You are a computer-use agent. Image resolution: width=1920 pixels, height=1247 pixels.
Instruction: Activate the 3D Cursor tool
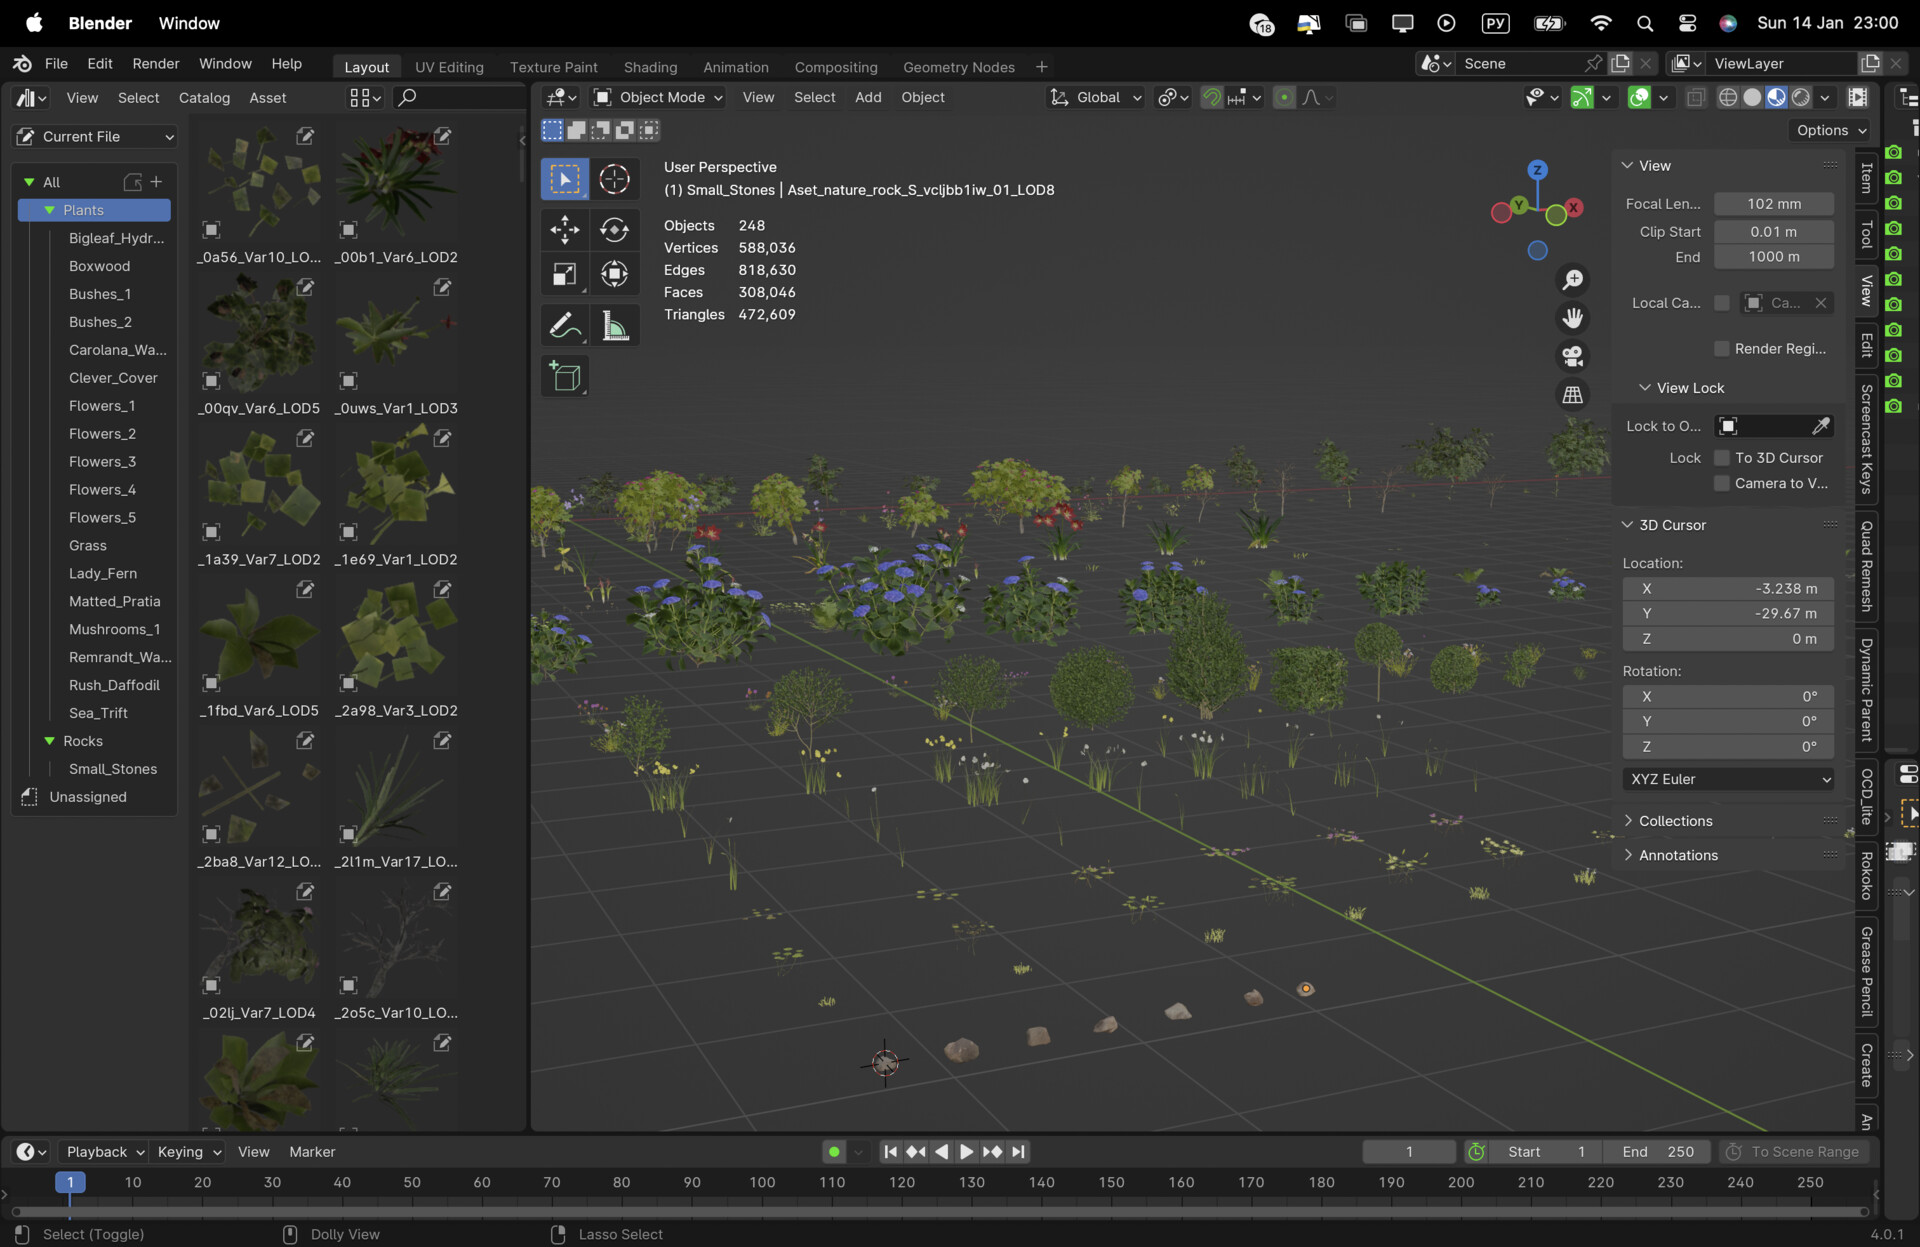(614, 179)
